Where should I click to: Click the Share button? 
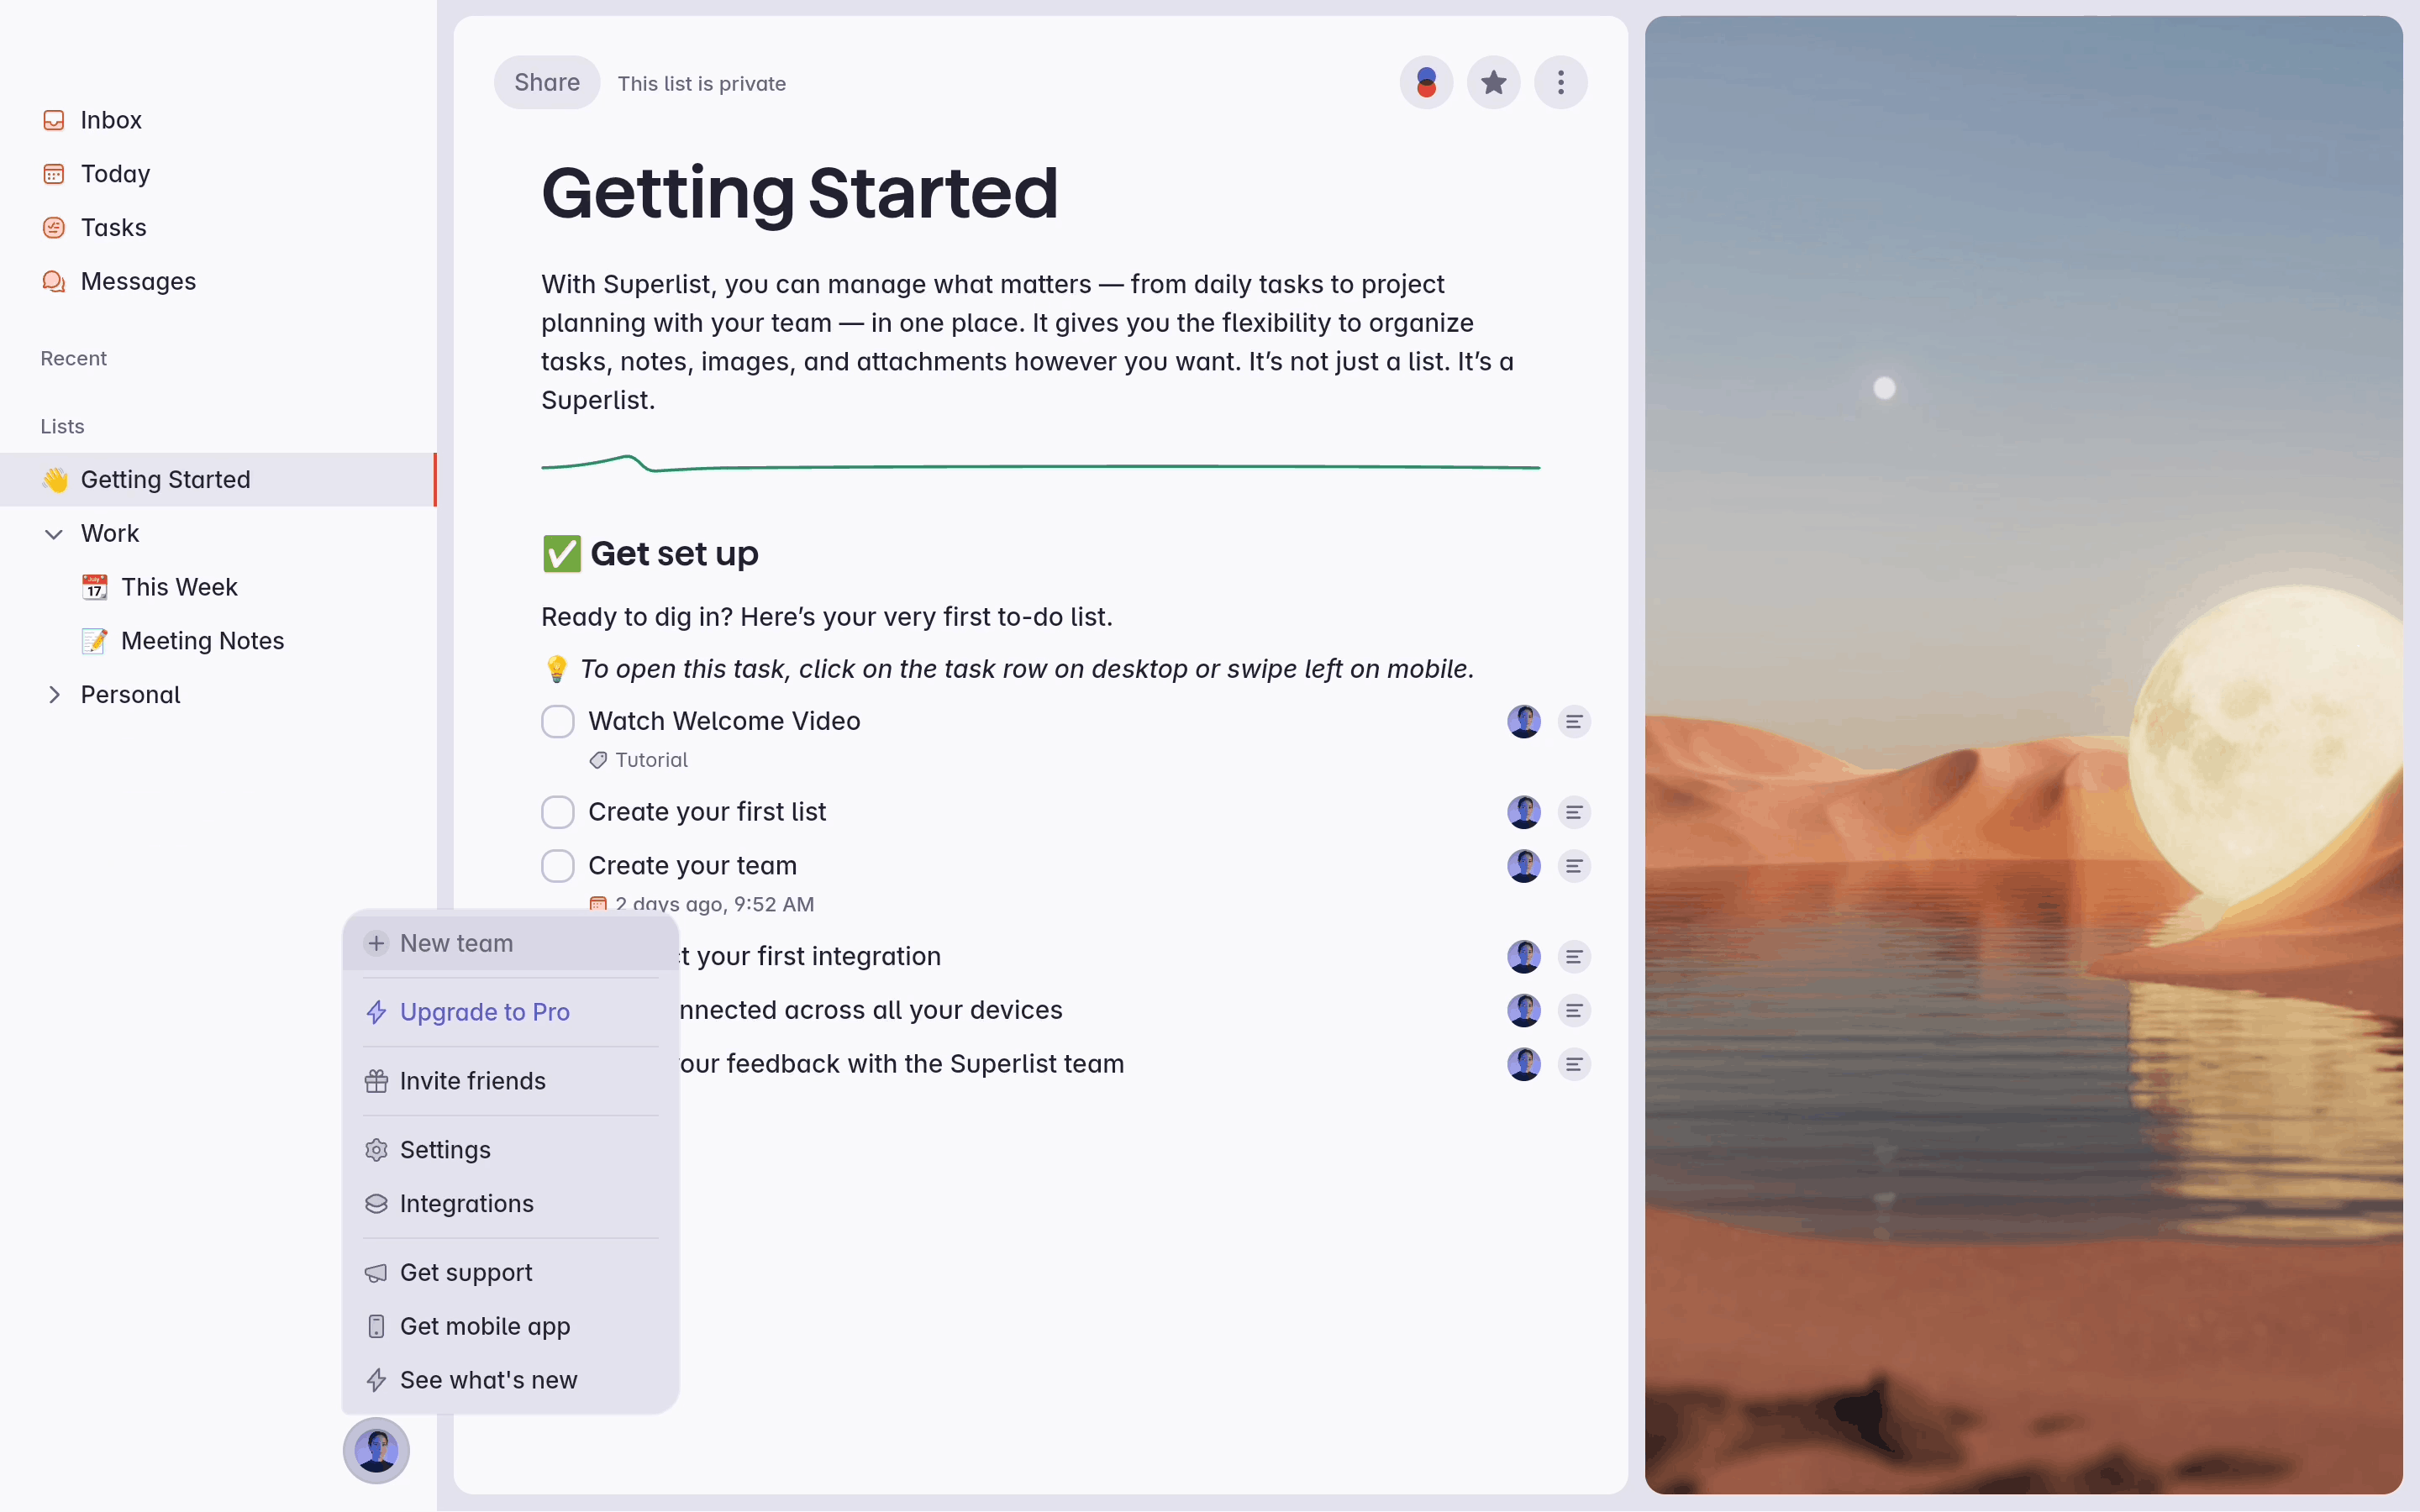[547, 83]
